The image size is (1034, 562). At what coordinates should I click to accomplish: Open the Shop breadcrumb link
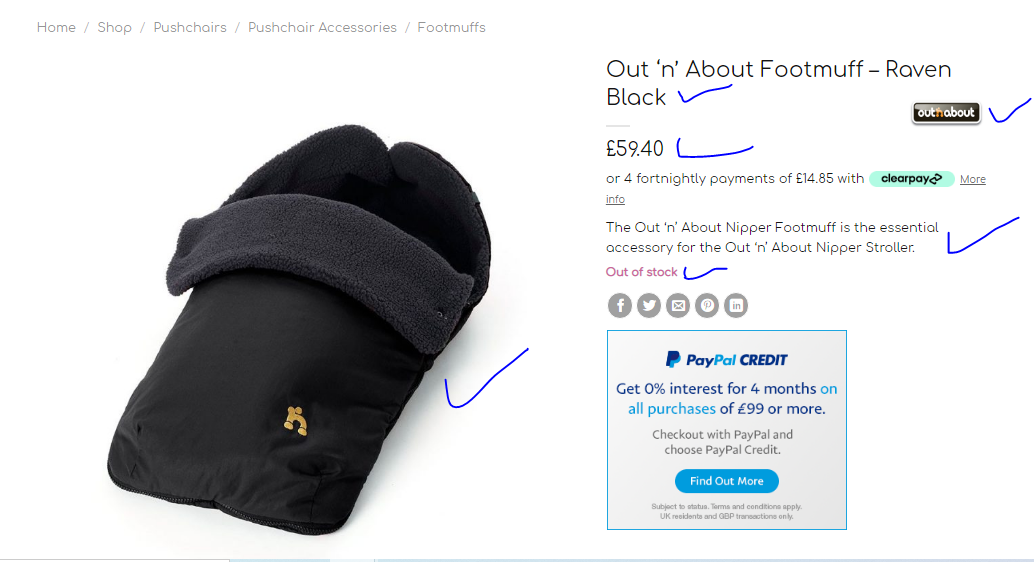click(x=115, y=28)
